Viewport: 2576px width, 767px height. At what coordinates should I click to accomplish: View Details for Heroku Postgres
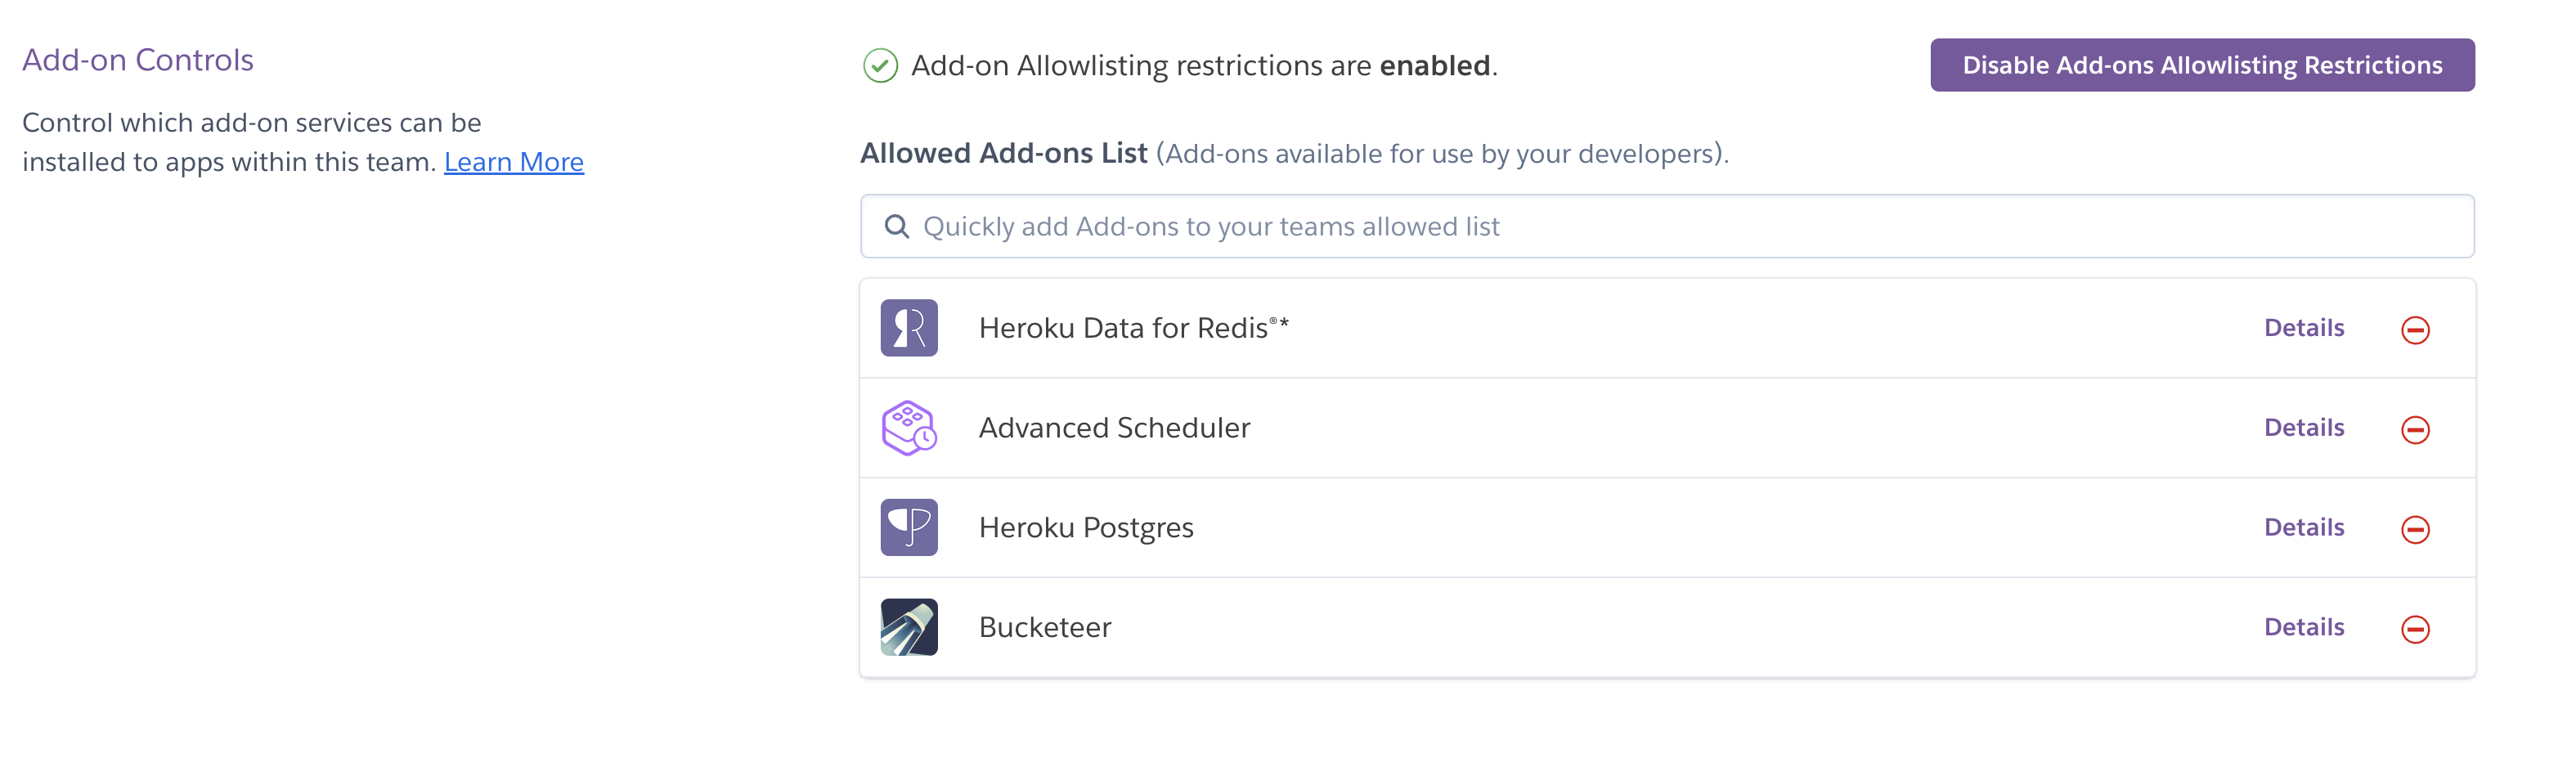point(2303,527)
